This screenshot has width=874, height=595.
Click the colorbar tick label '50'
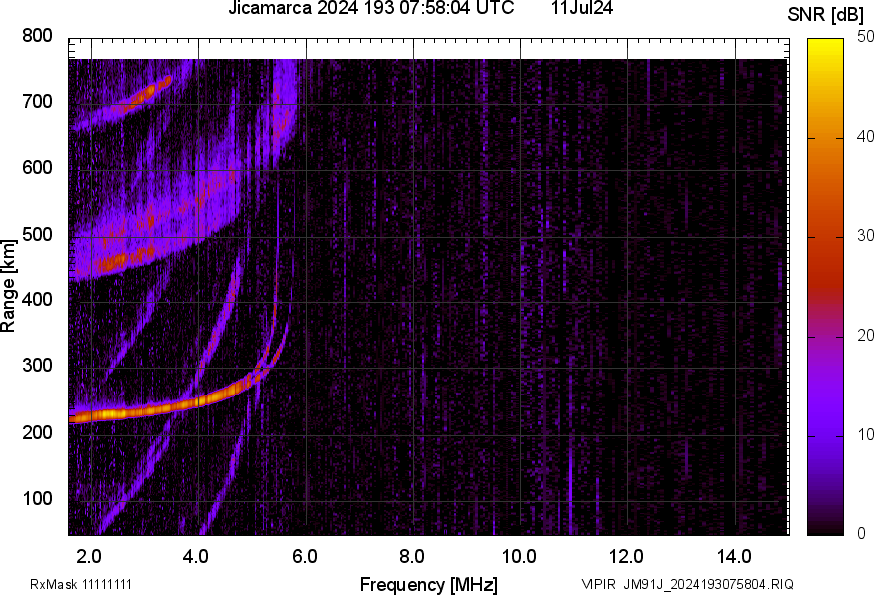coord(865,37)
